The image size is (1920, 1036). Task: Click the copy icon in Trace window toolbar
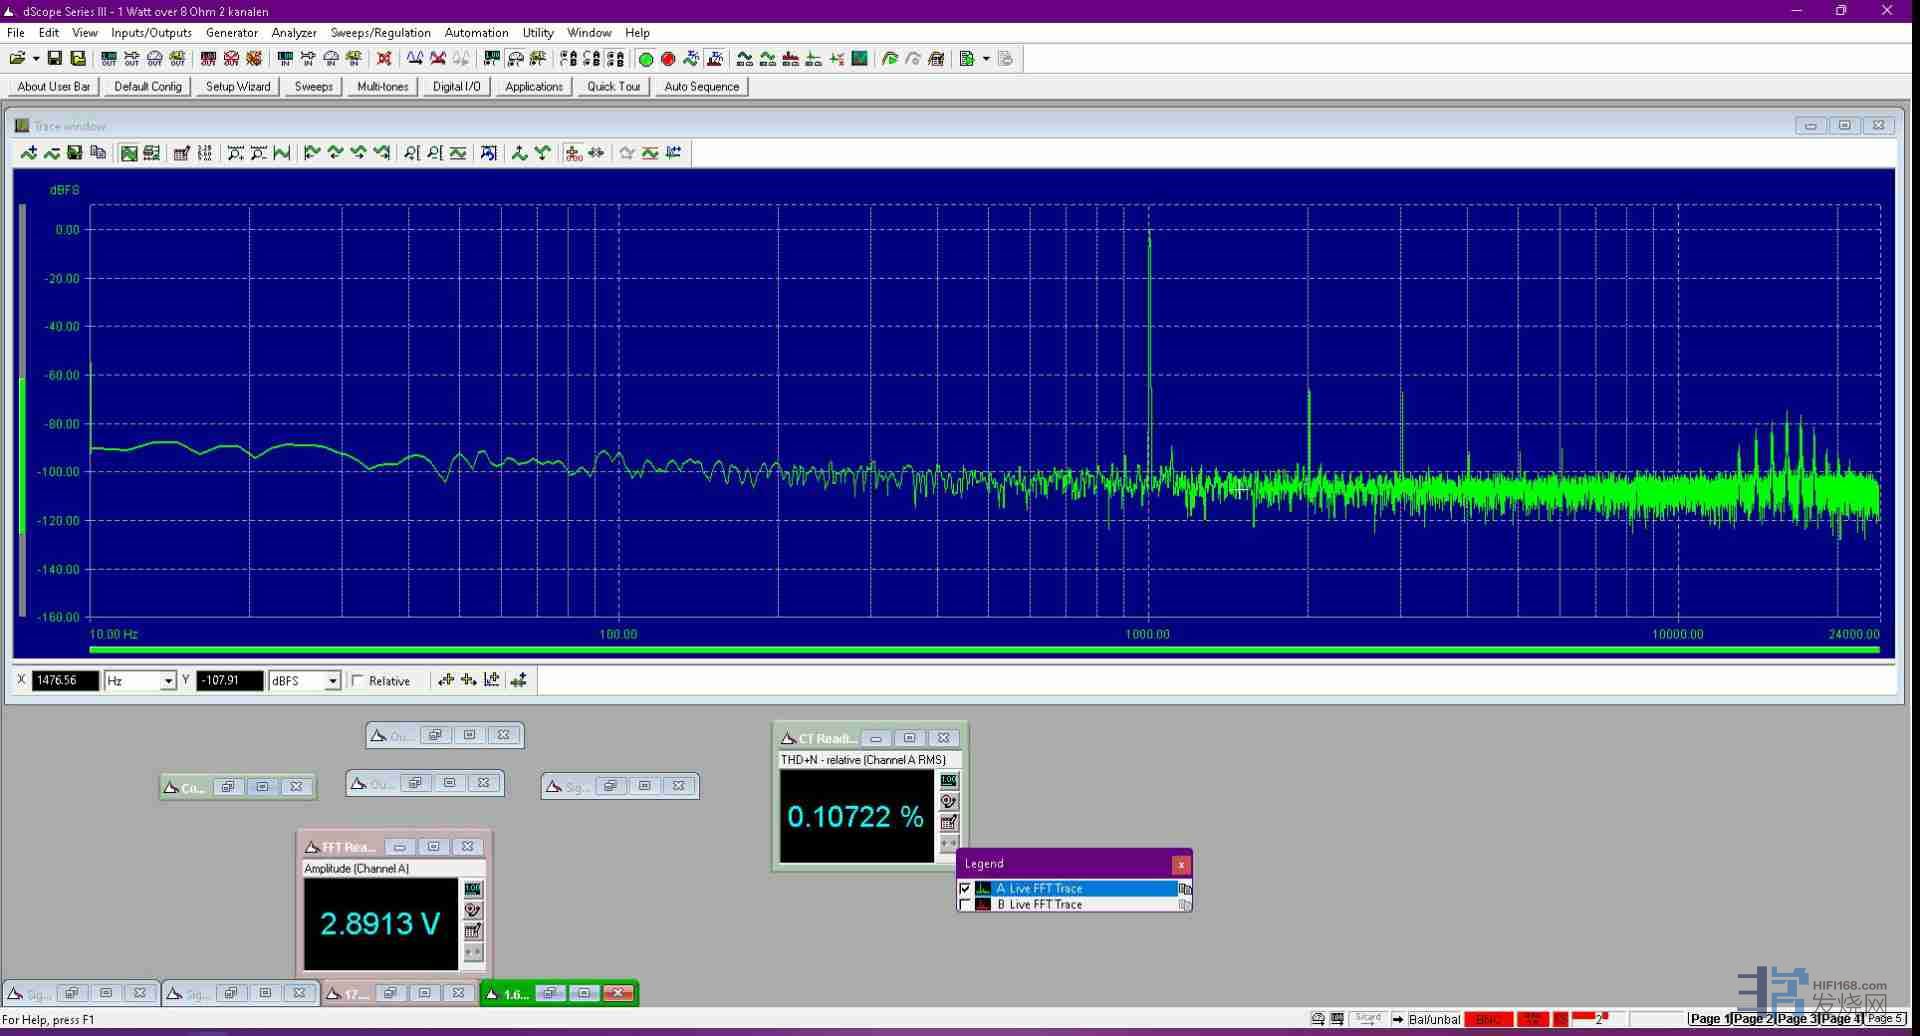pyautogui.click(x=98, y=153)
